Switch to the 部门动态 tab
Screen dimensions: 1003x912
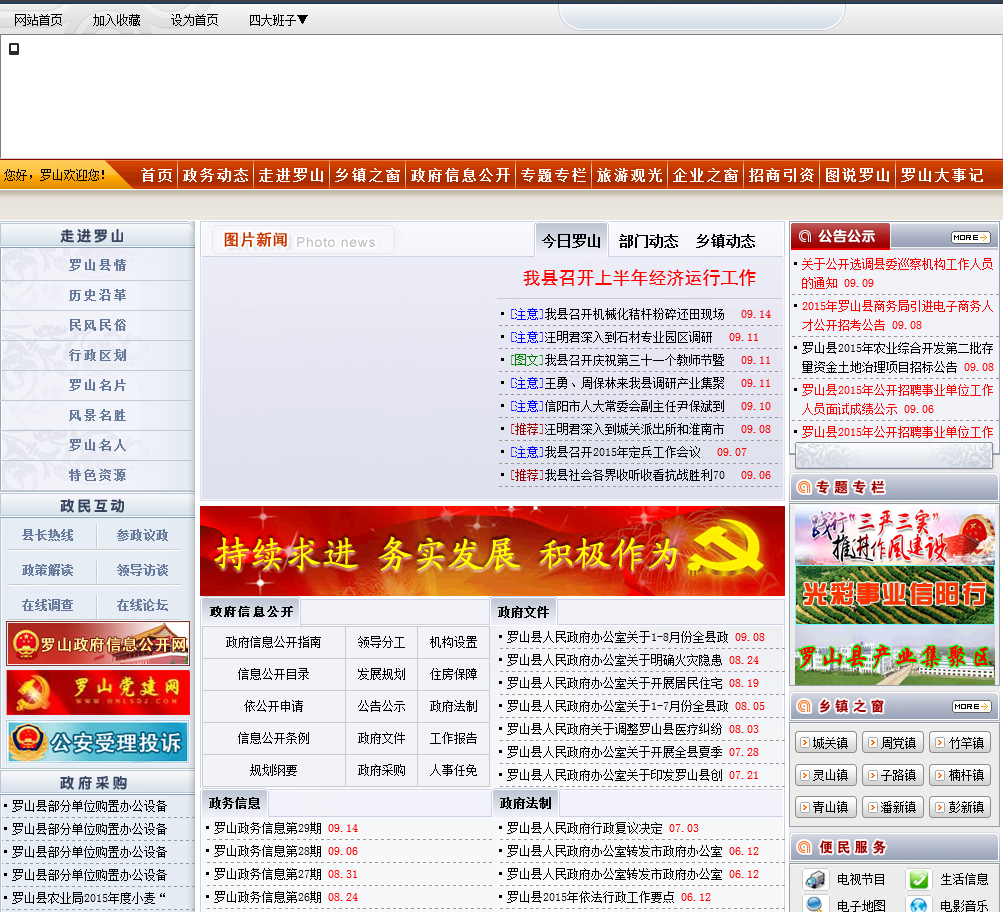tap(648, 241)
